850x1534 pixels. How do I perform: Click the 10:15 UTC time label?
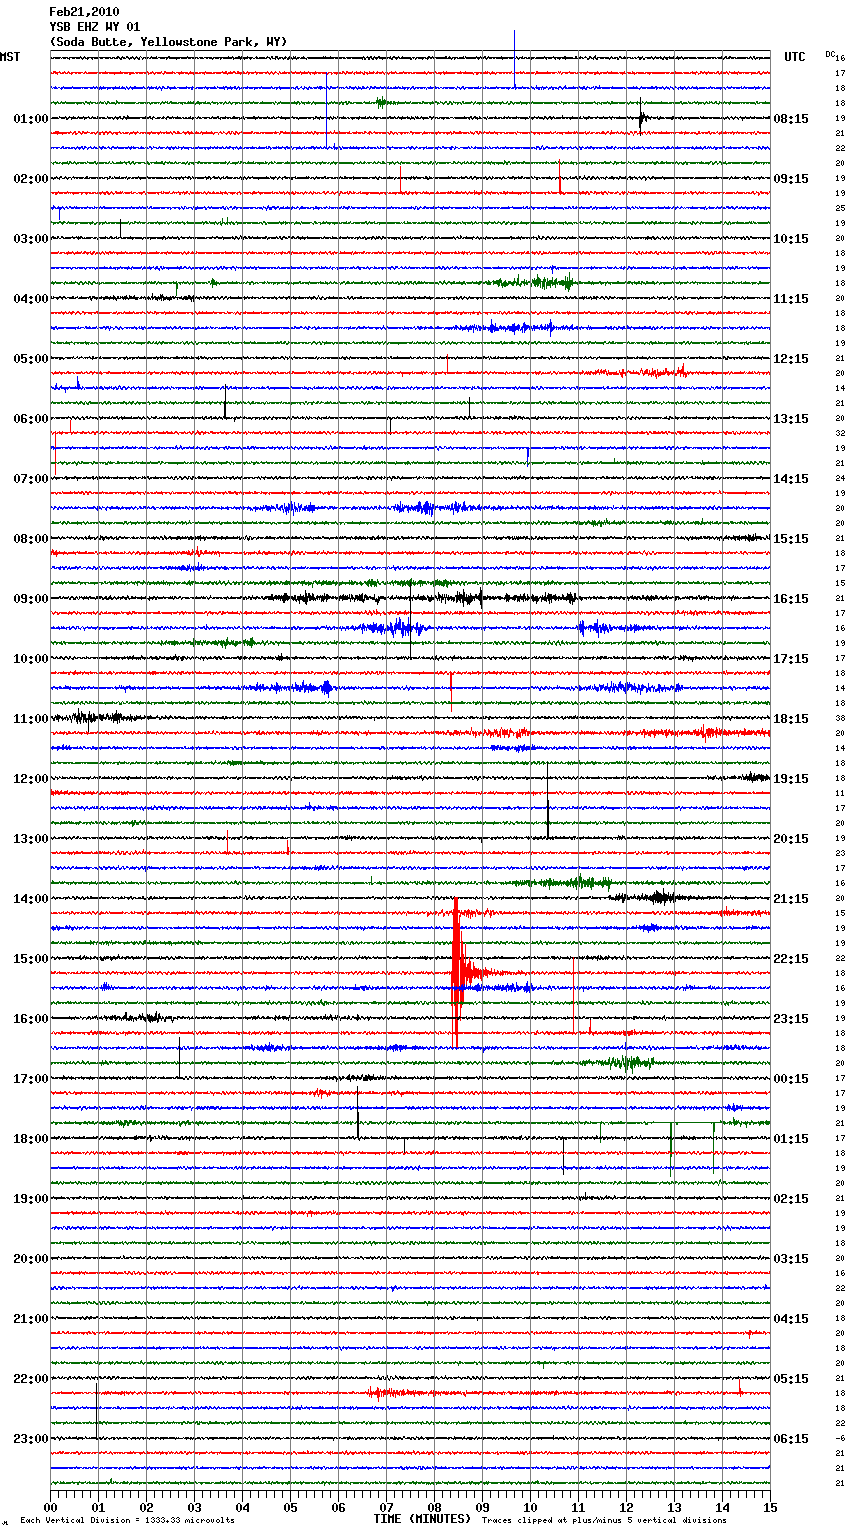click(x=791, y=239)
